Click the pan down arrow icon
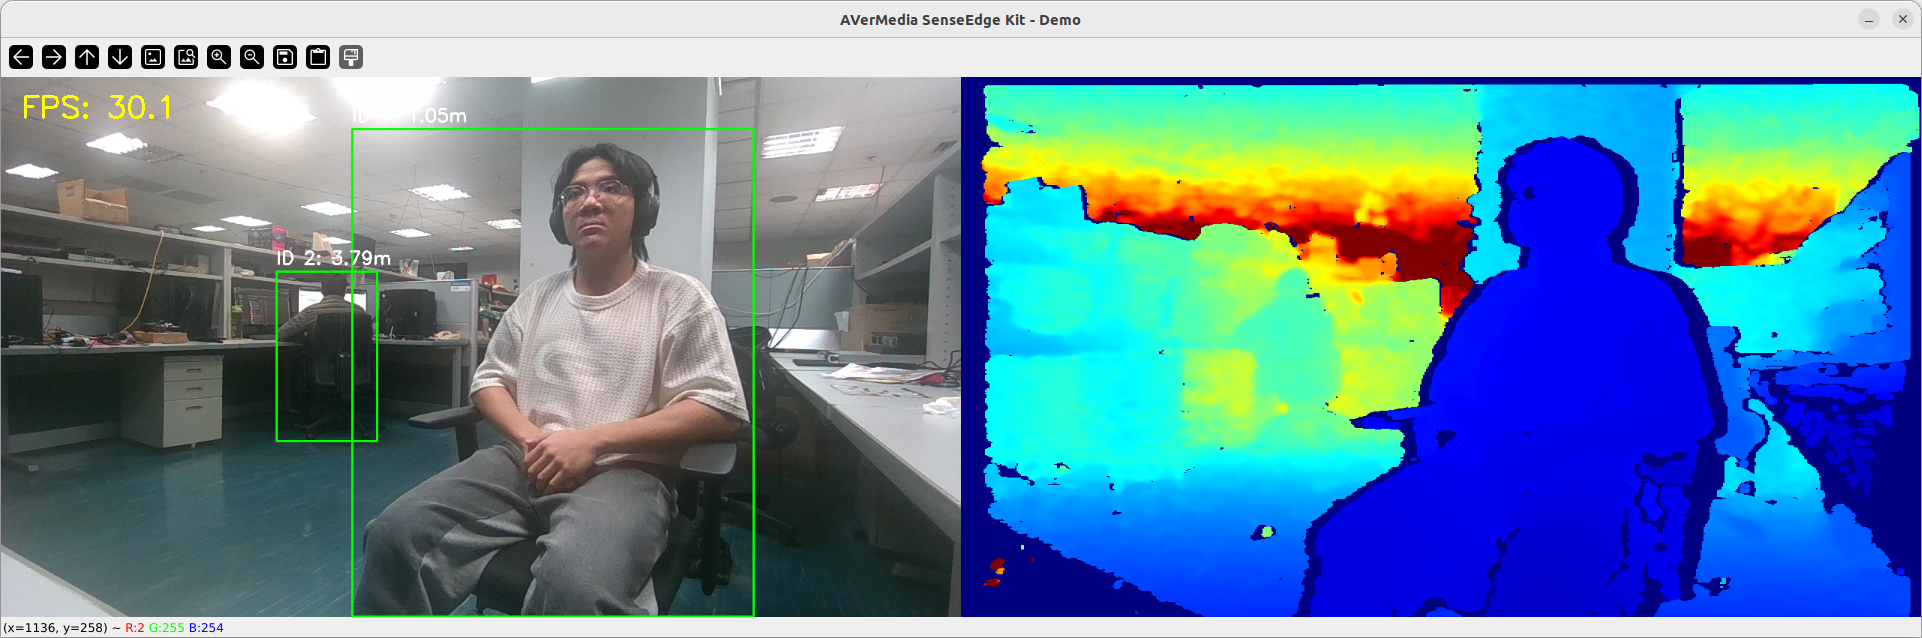Image resolution: width=1922 pixels, height=638 pixels. click(120, 57)
